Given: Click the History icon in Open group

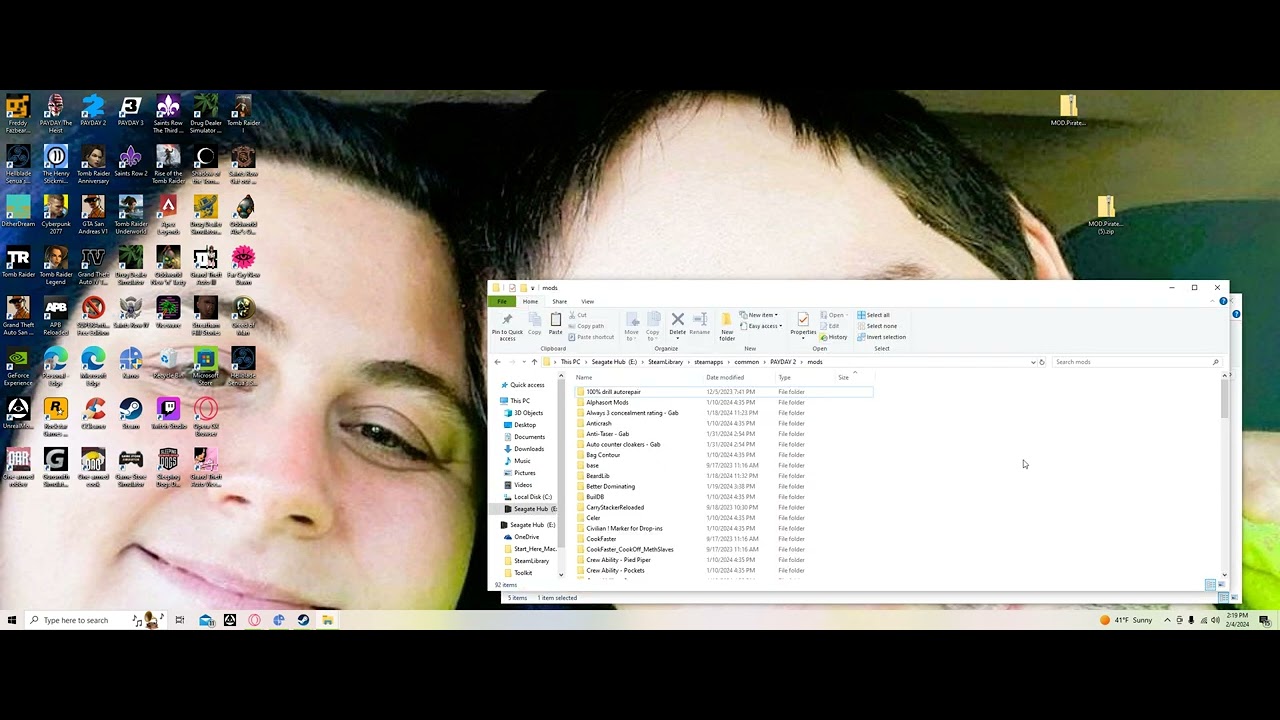Looking at the screenshot, I should pos(834,337).
